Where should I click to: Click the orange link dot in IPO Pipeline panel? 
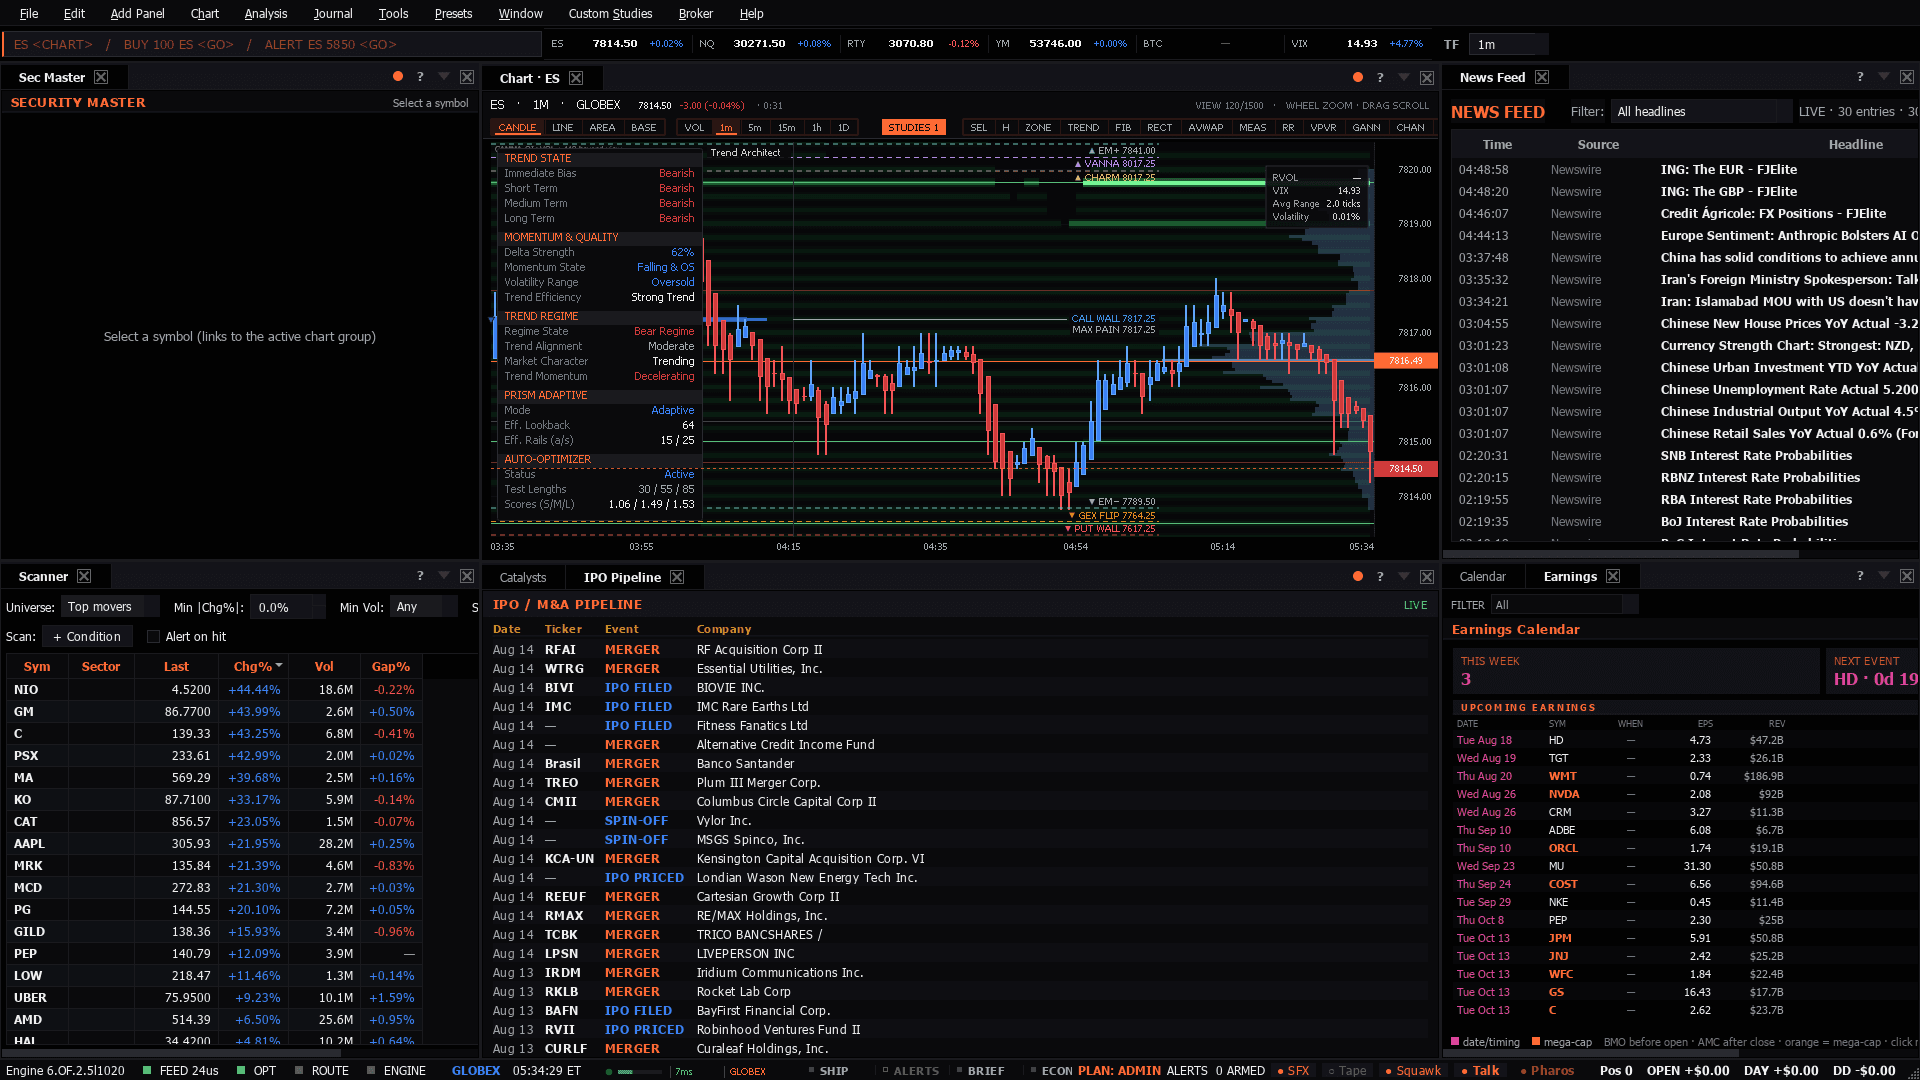[x=1358, y=577]
